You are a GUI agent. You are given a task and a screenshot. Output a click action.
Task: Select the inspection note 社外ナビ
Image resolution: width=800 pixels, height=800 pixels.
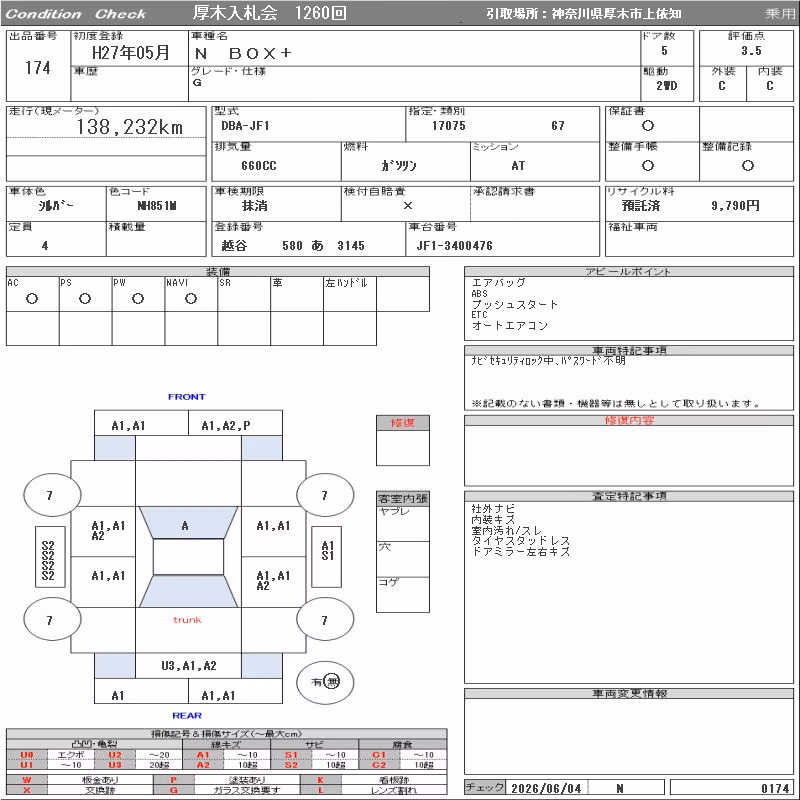pyautogui.click(x=493, y=509)
